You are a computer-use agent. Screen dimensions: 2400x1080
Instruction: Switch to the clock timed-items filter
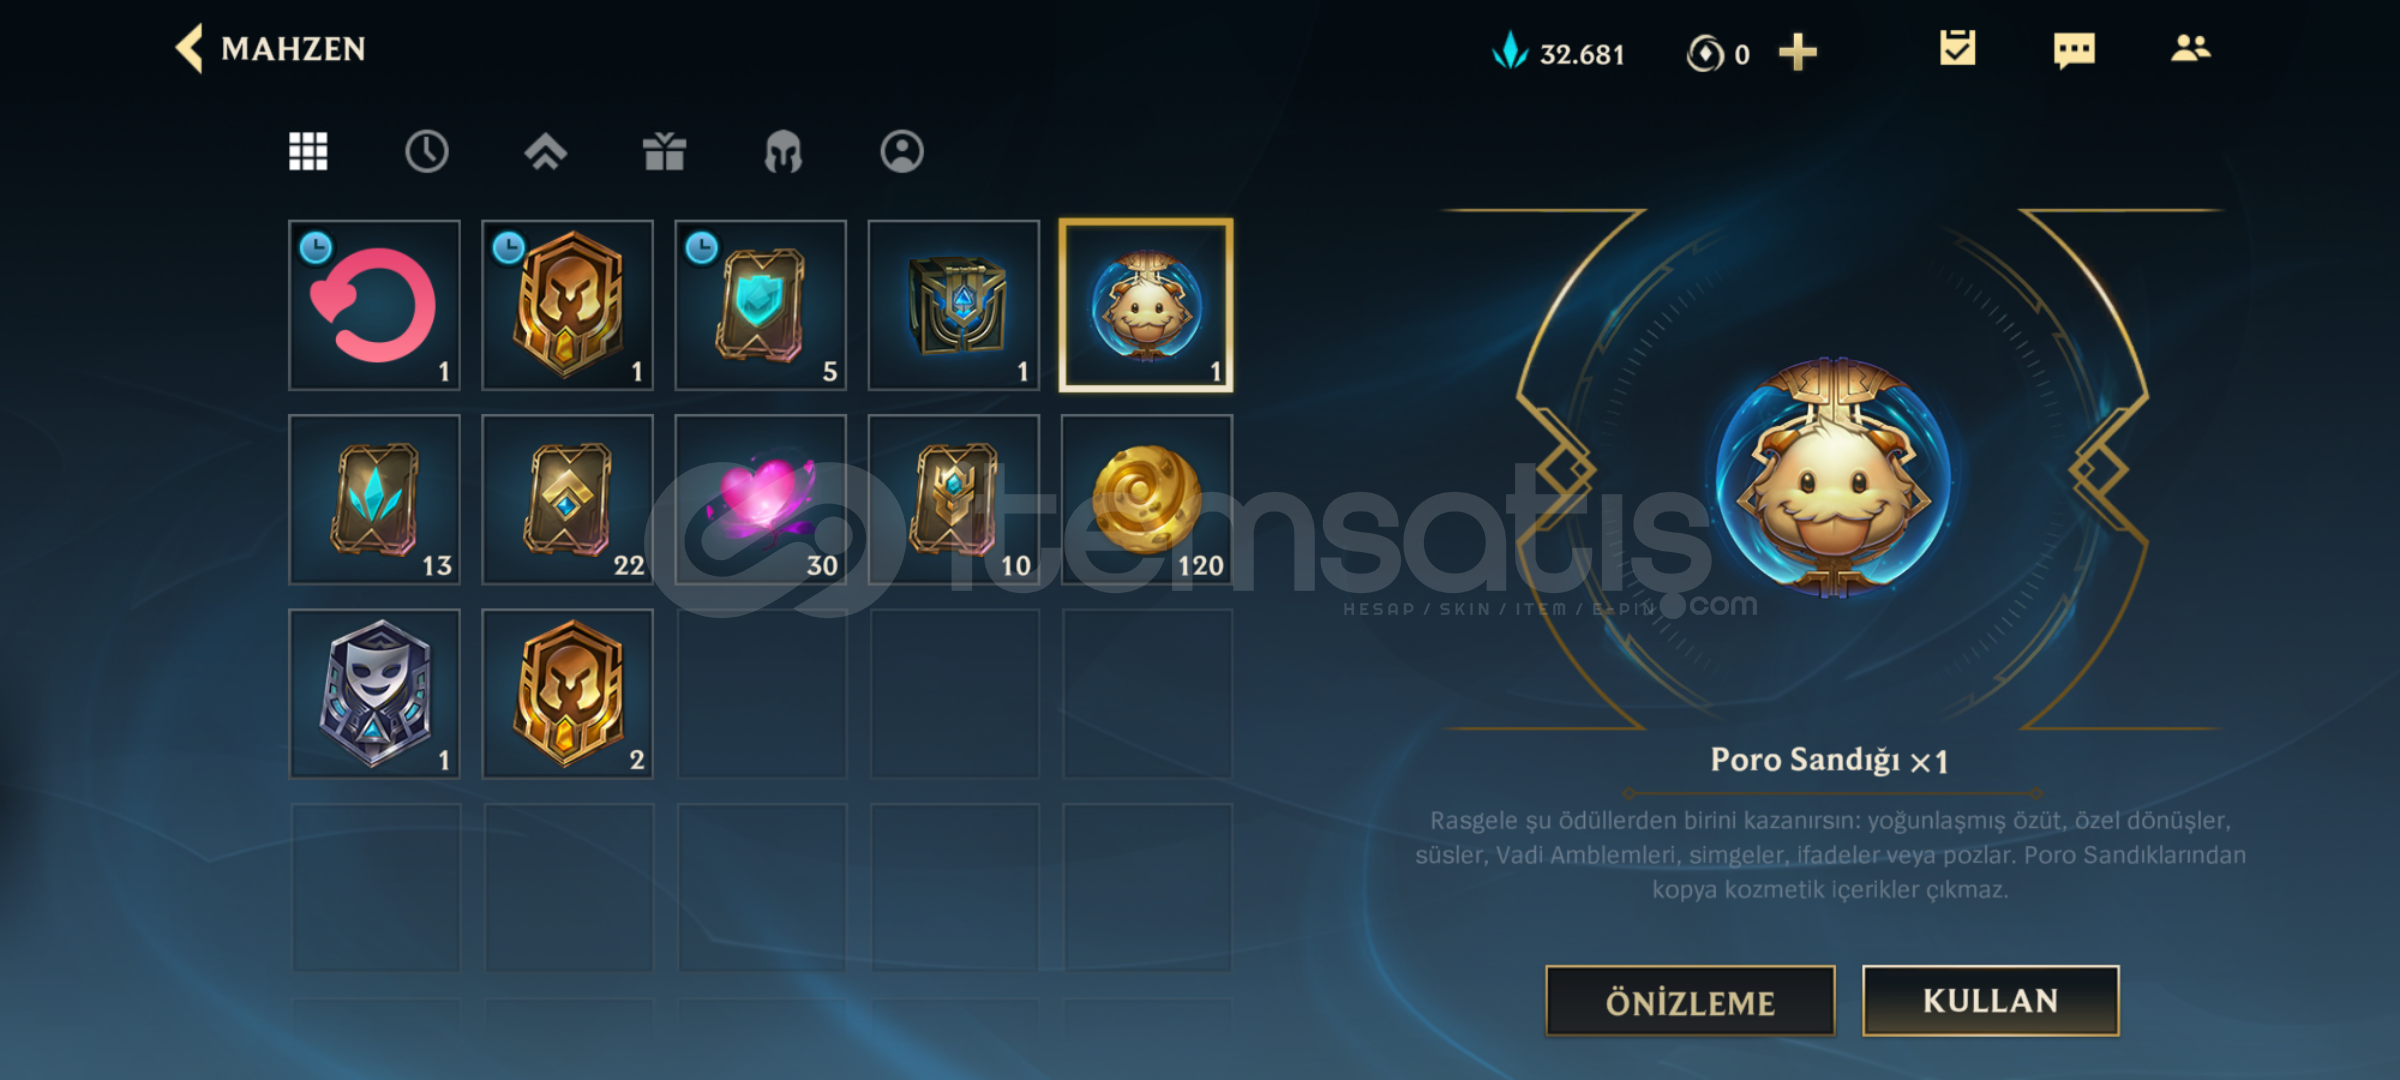427,152
